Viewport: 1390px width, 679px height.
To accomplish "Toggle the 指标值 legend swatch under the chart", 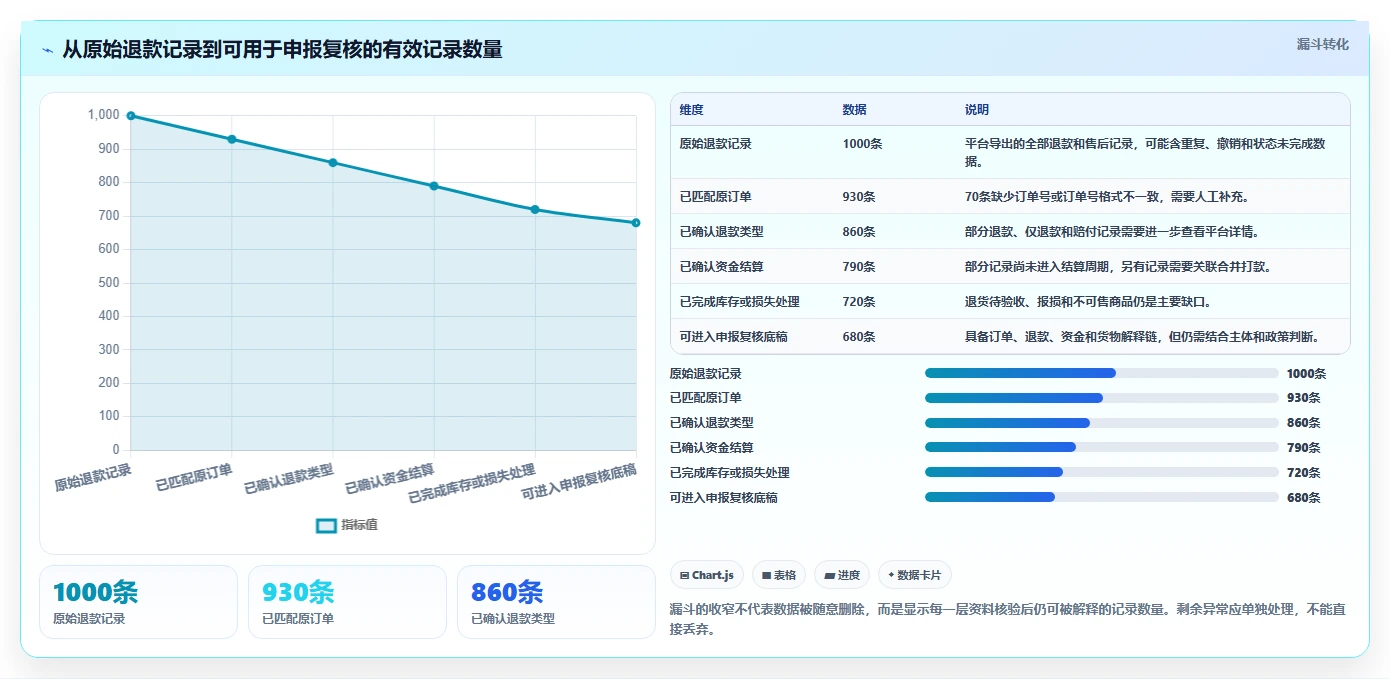I will (x=327, y=525).
